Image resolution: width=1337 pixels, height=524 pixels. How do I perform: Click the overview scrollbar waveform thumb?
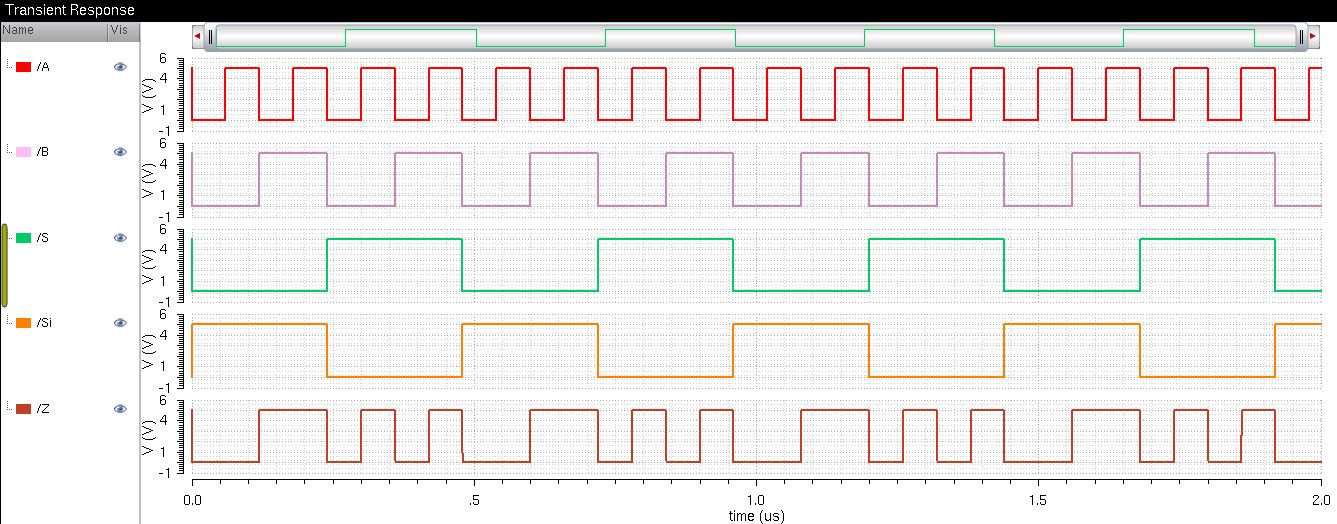(756, 37)
